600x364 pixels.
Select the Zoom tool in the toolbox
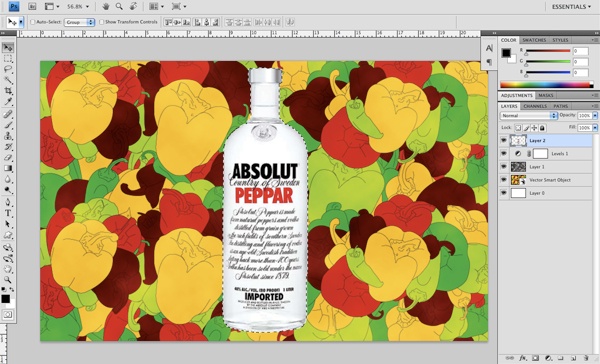click(8, 280)
